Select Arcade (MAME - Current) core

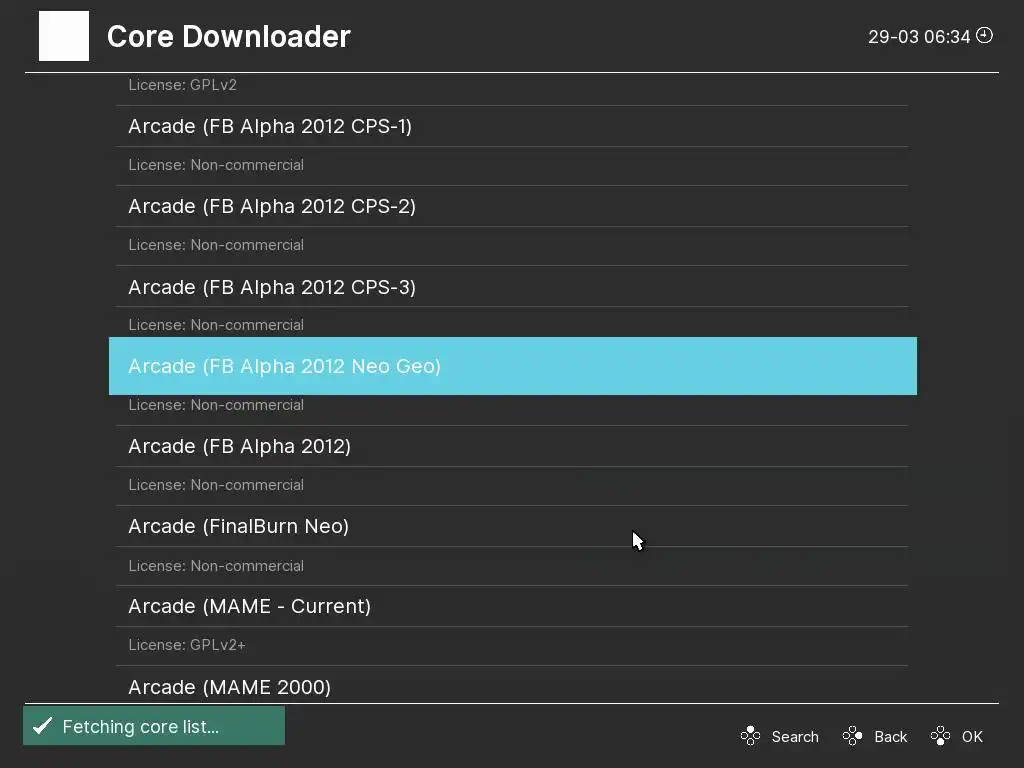(250, 606)
